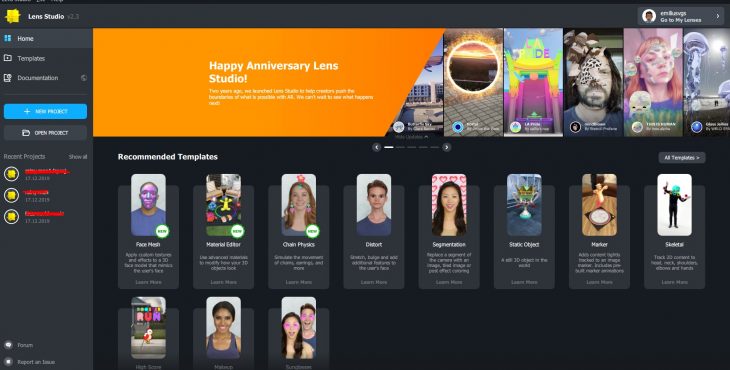
Task: Click Learn More under Segmentation
Action: (449, 282)
